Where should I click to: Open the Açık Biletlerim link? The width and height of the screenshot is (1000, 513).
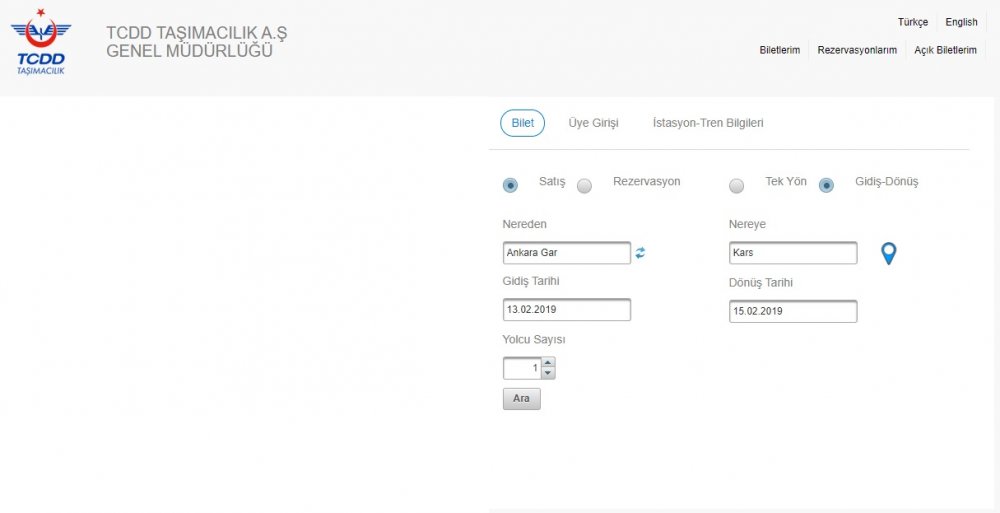click(945, 50)
